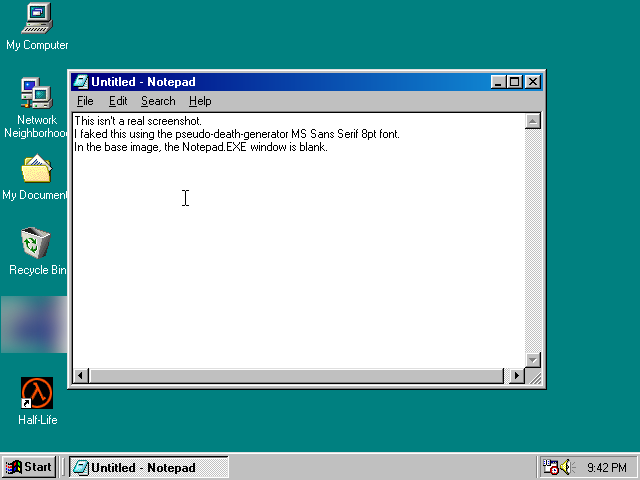Viewport: 640px width, 480px height.
Task: Click the Start button
Action: (28, 467)
